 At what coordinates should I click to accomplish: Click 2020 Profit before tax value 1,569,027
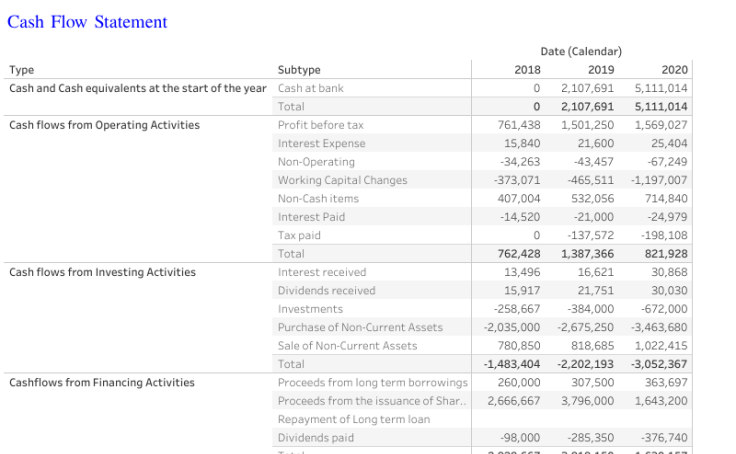click(661, 125)
